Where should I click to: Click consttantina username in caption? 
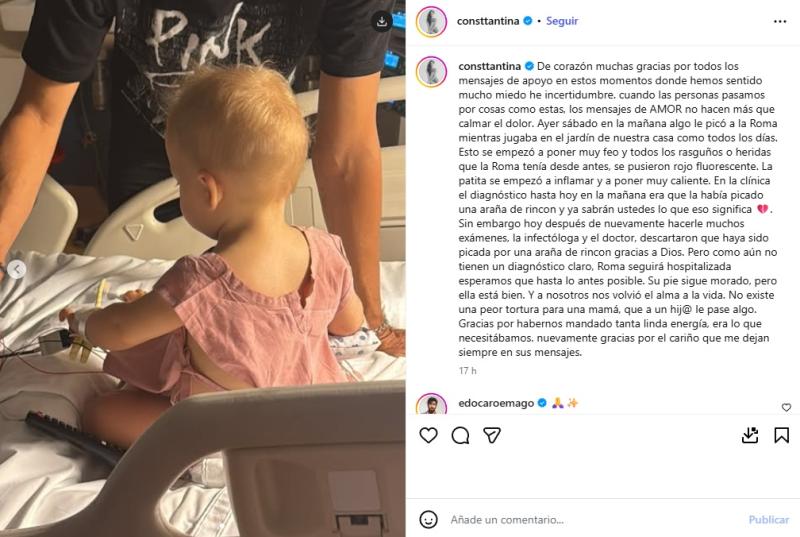(x=489, y=66)
